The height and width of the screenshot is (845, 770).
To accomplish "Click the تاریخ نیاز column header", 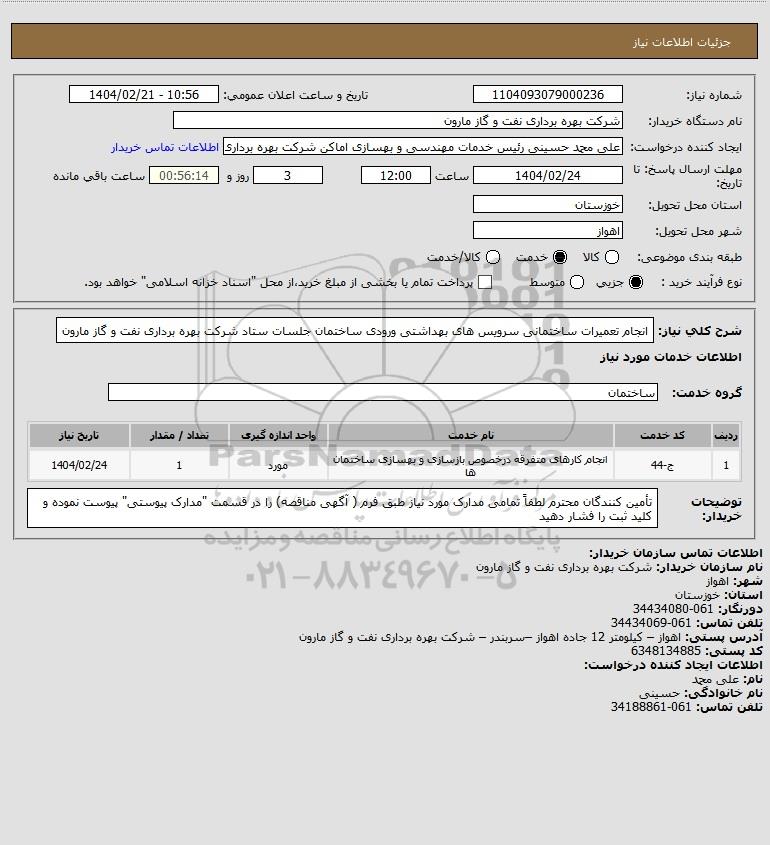I will 79,435.
